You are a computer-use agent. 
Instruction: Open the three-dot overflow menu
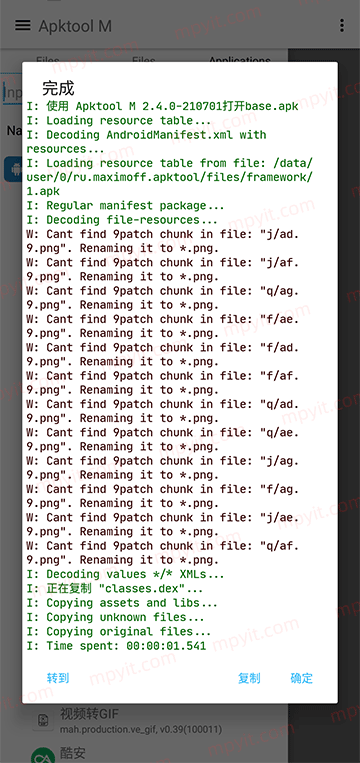(x=342, y=26)
